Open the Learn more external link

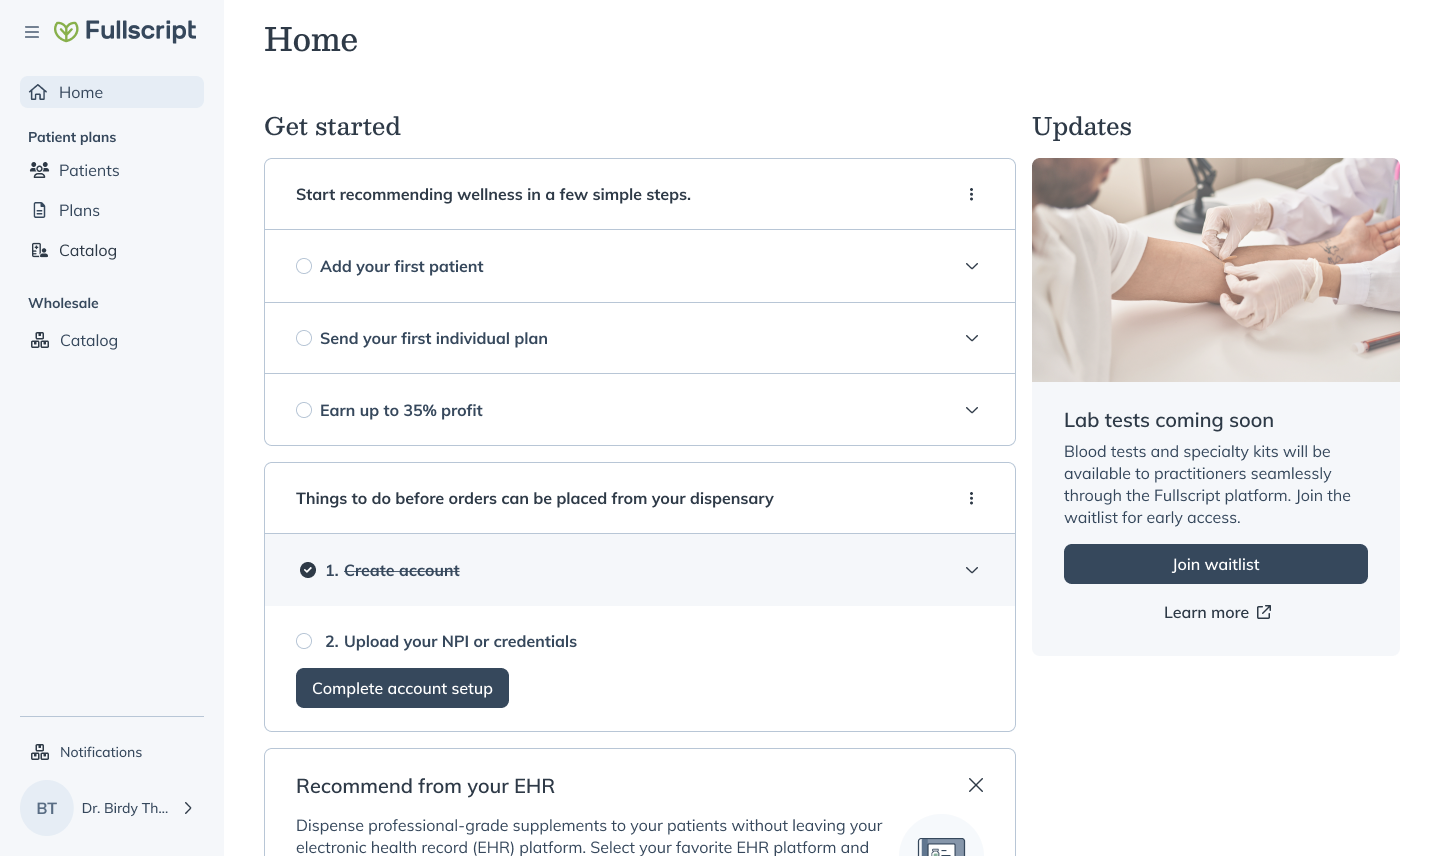tap(1217, 612)
